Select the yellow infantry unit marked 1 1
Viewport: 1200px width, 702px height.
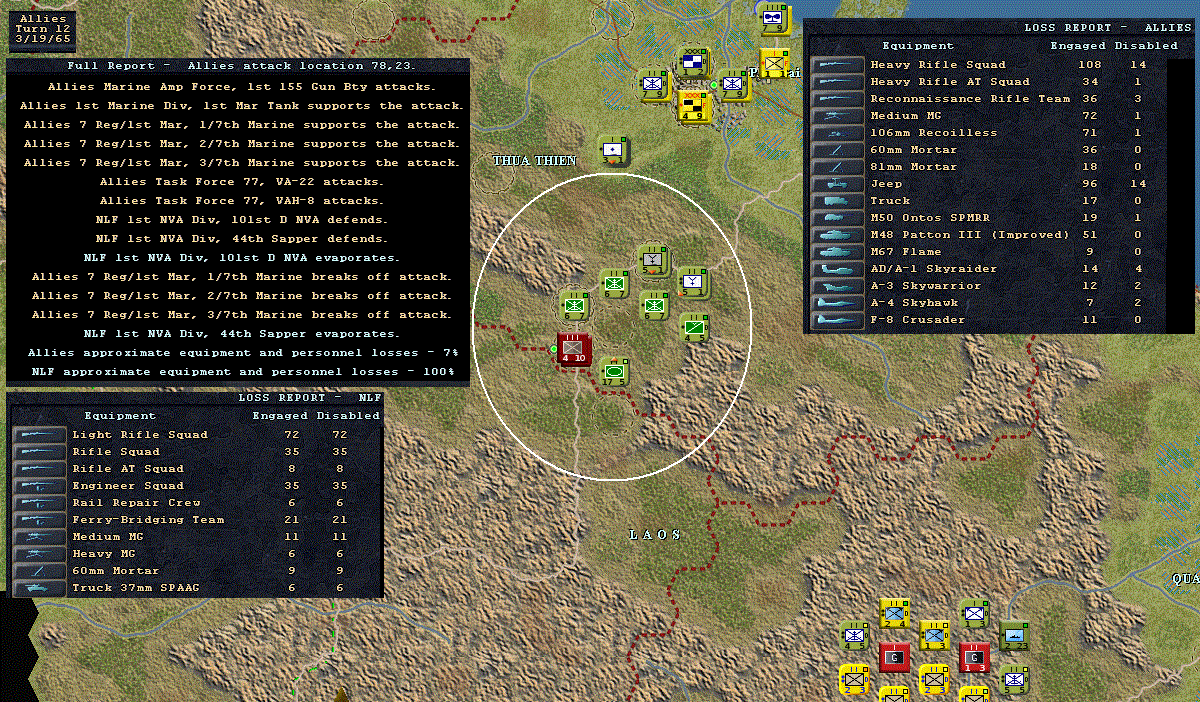pos(775,63)
